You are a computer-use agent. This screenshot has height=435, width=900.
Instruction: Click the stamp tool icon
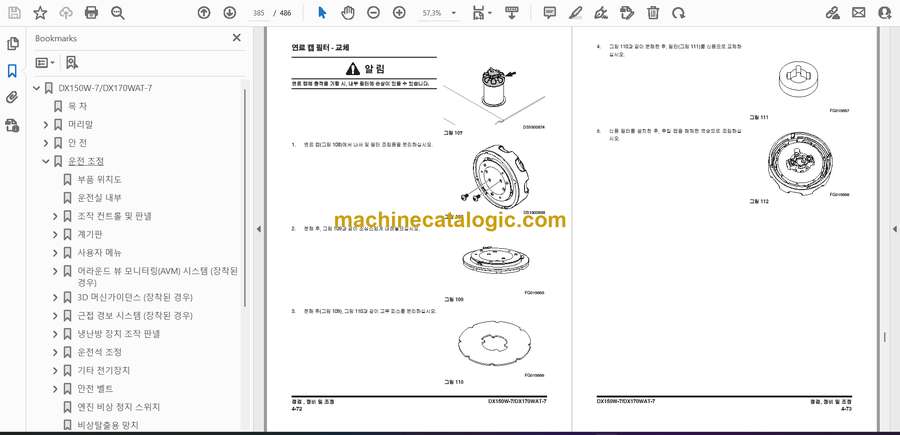(627, 13)
